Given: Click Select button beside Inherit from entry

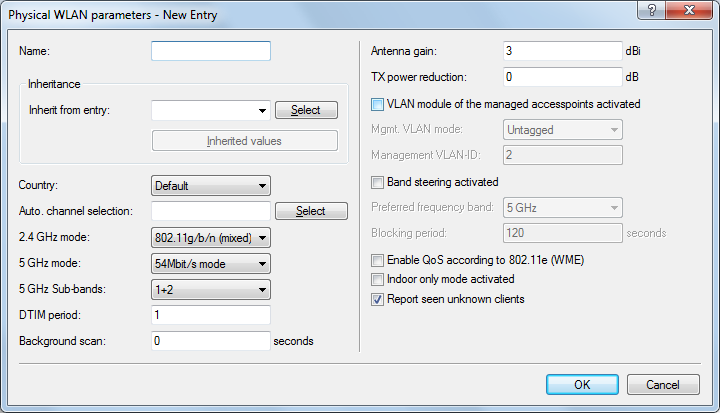Looking at the screenshot, I should [306, 110].
